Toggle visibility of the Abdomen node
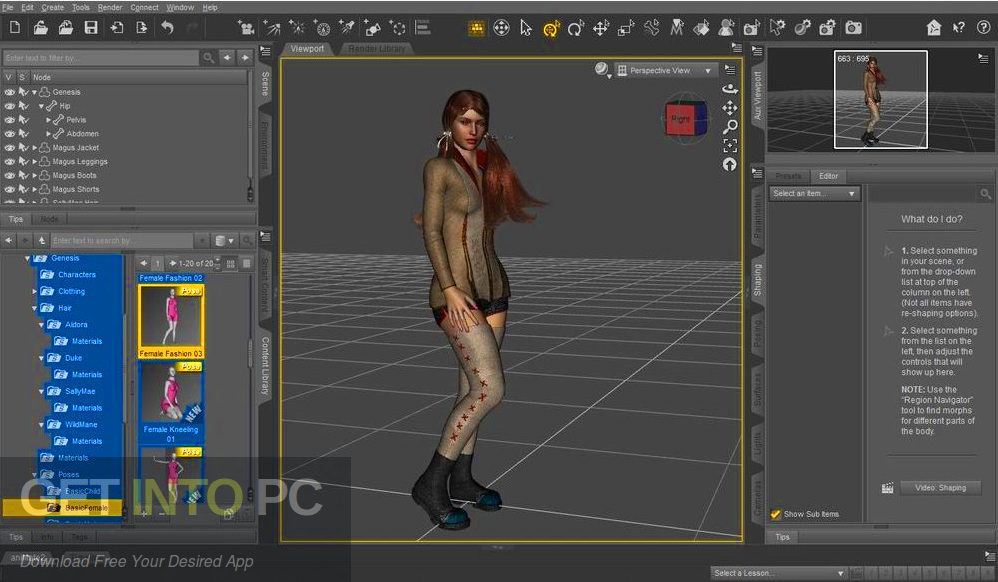 [x=10, y=134]
